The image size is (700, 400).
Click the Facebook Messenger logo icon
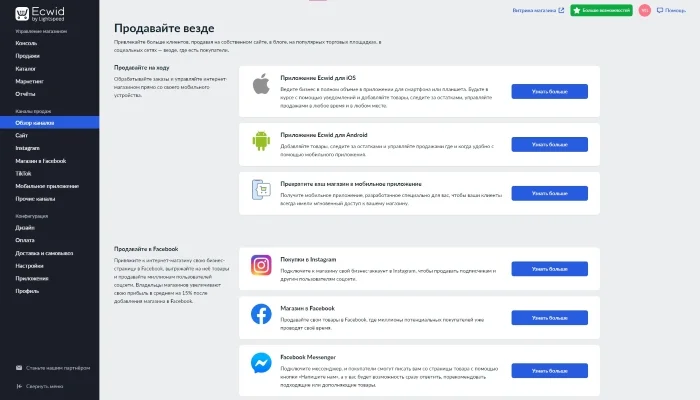pyautogui.click(x=261, y=363)
